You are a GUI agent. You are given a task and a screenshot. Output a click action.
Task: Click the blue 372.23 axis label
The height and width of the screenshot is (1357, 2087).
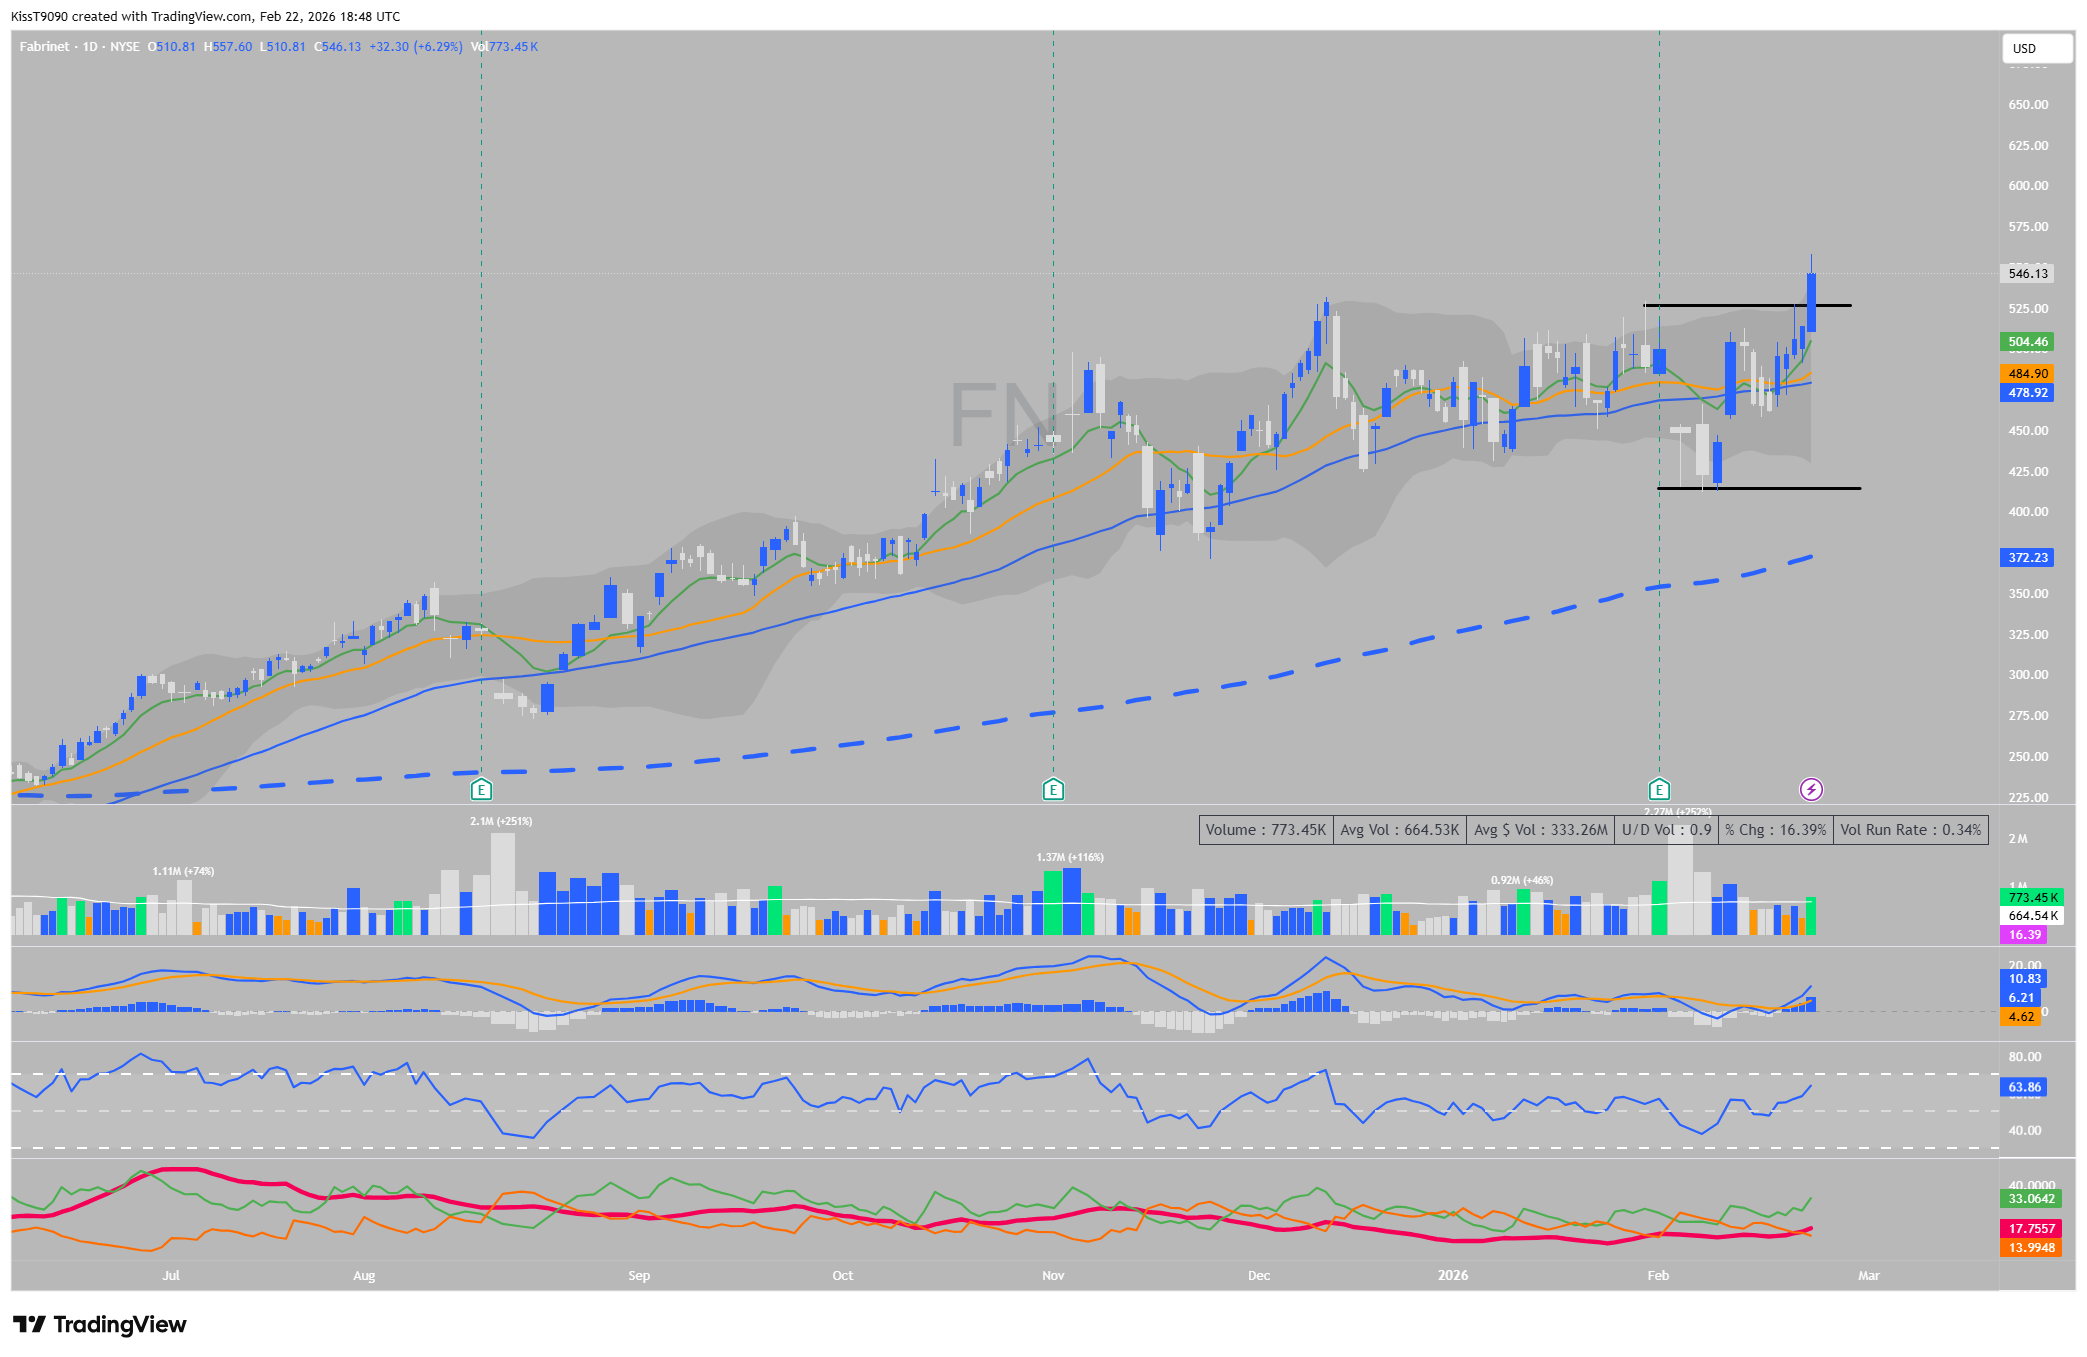coord(2028,558)
